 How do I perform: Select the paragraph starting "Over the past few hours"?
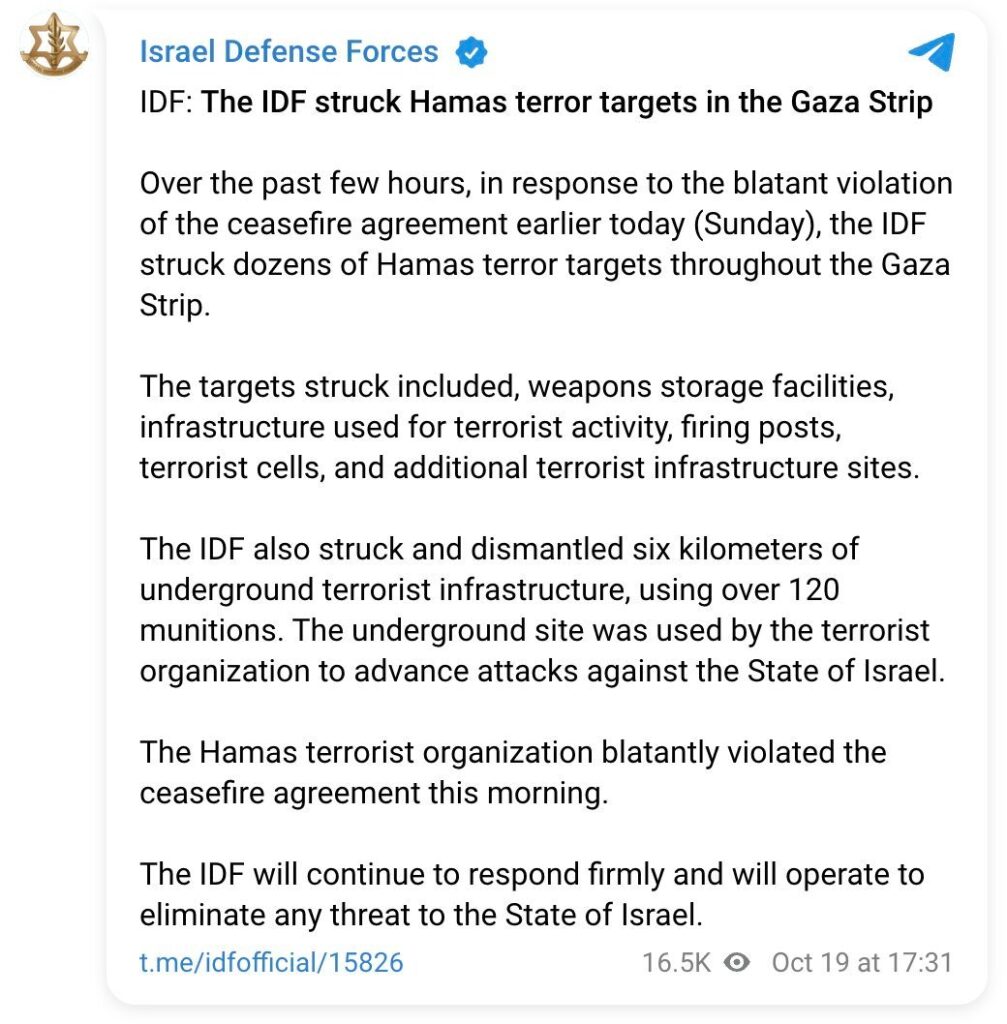point(545,244)
